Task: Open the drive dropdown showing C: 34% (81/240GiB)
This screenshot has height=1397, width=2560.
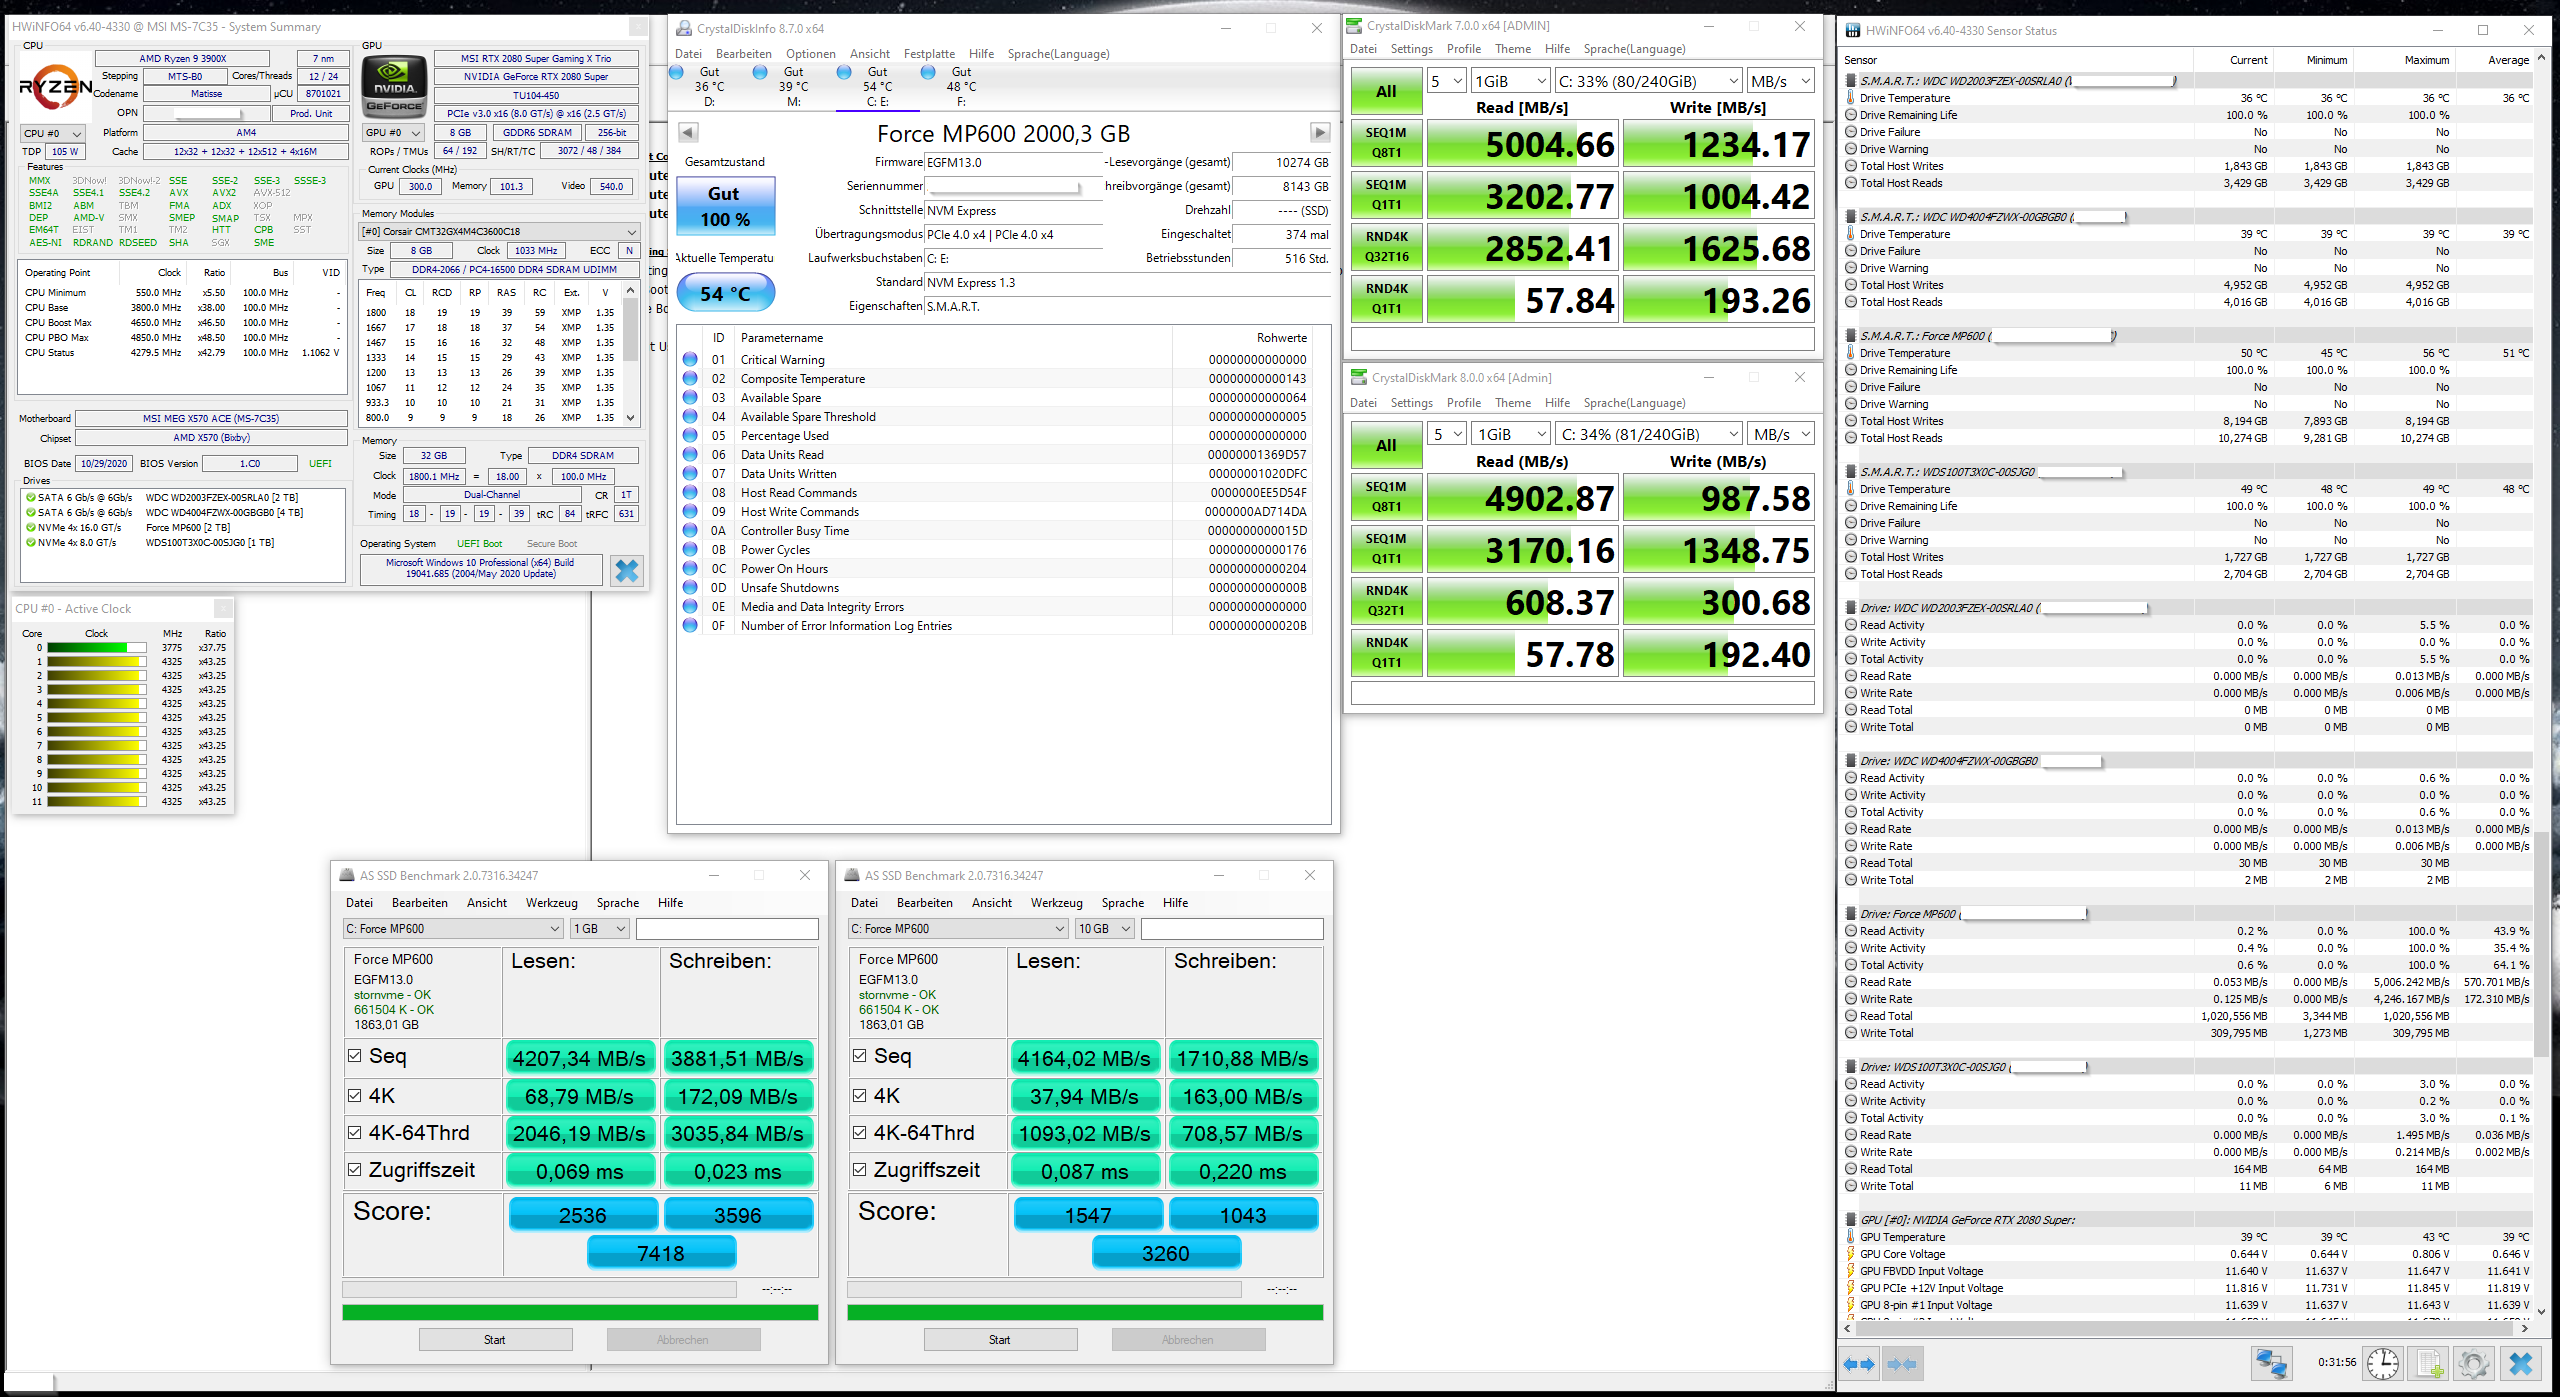Action: pyautogui.click(x=1650, y=434)
